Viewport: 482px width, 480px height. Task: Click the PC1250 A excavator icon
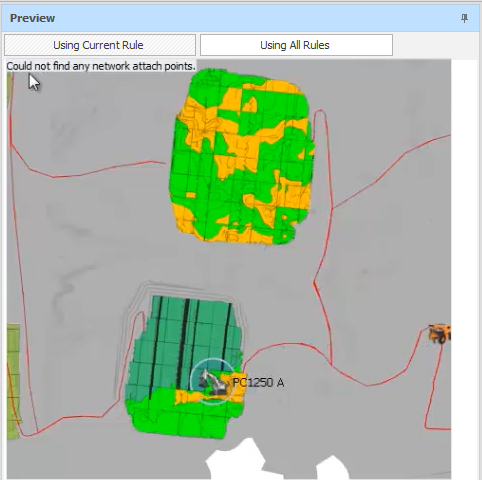213,383
